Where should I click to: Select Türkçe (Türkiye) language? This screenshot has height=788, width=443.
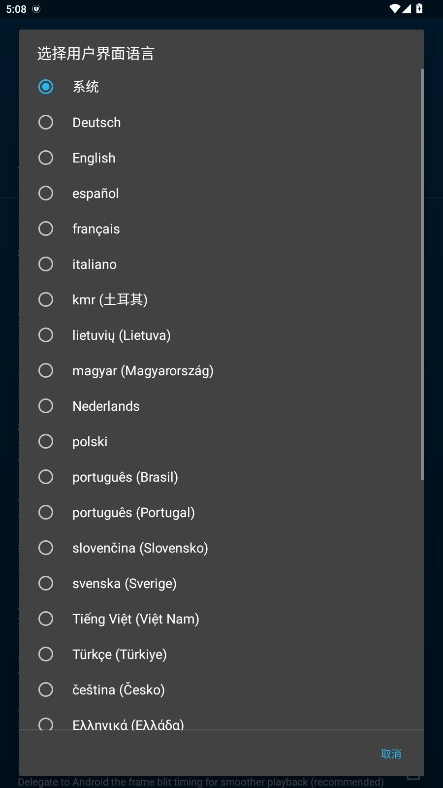(x=221, y=654)
